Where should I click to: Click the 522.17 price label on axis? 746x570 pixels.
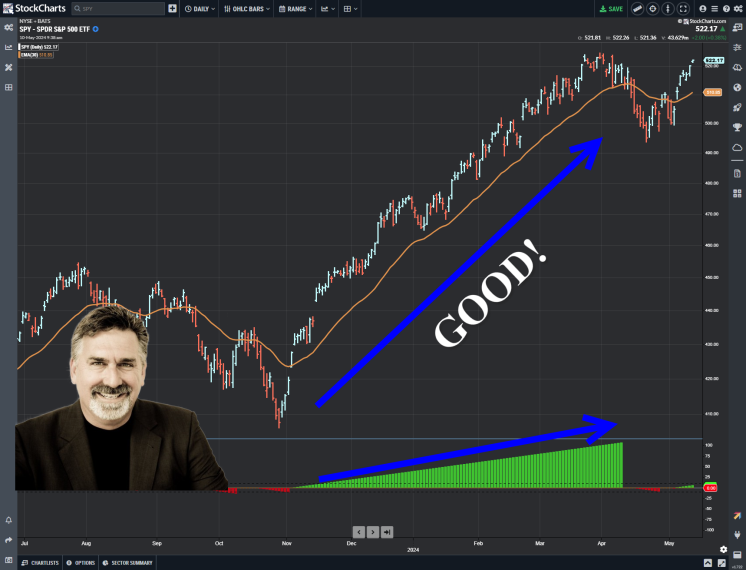[x=714, y=60]
